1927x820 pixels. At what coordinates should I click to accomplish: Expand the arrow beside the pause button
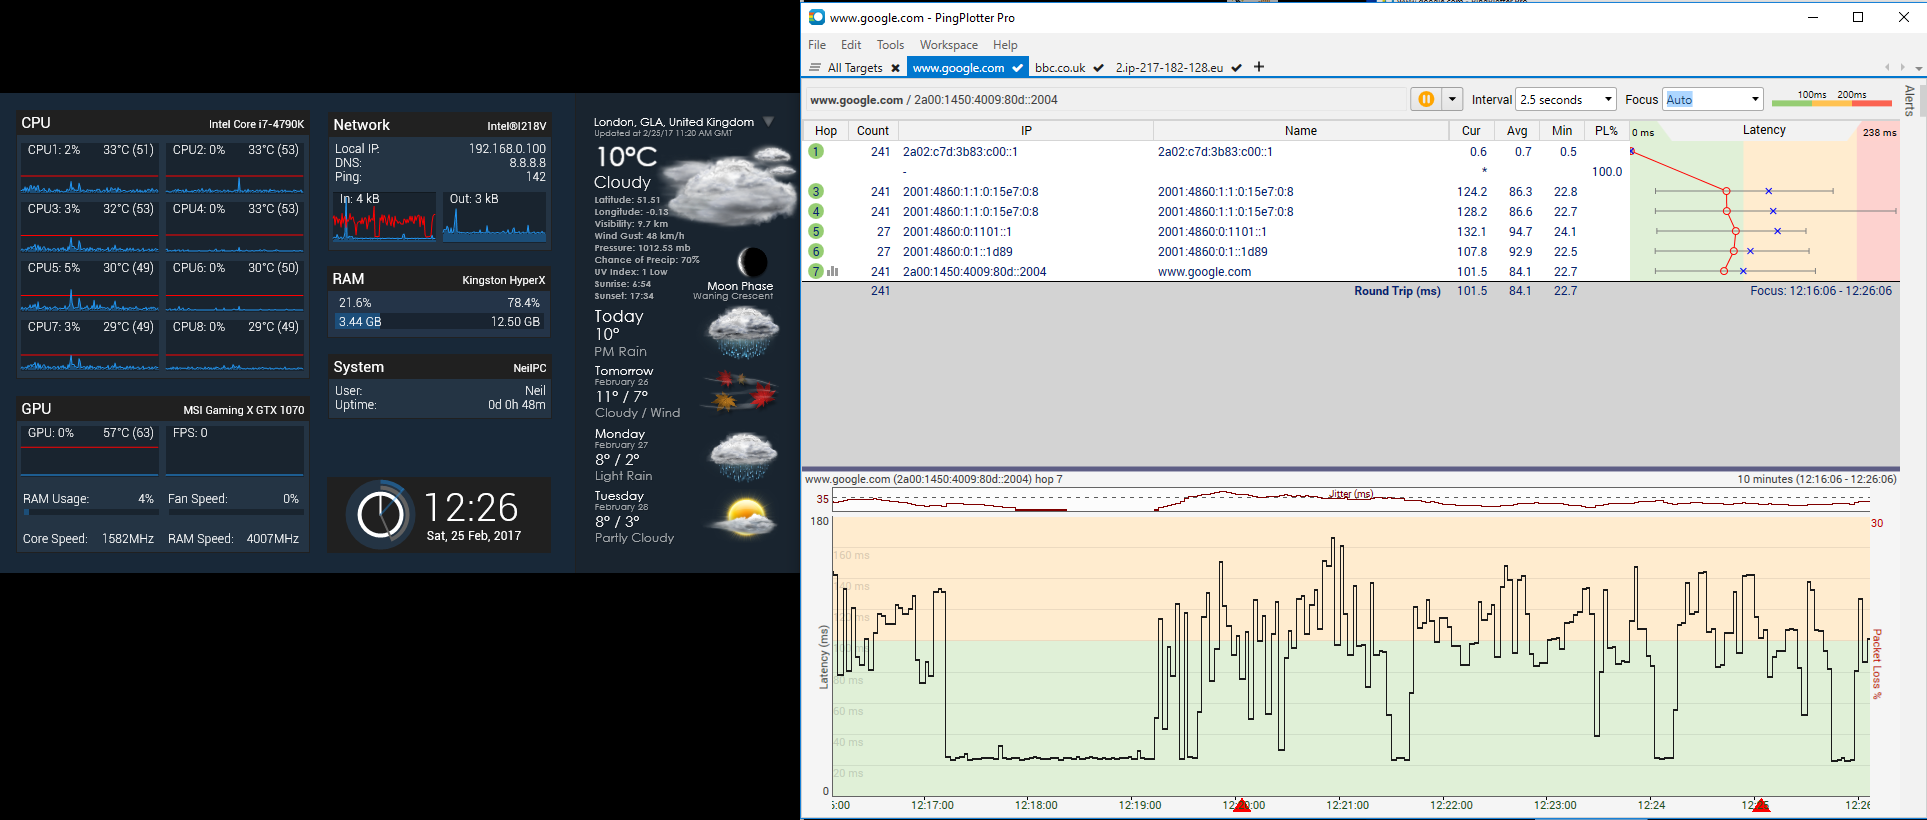pos(1452,99)
